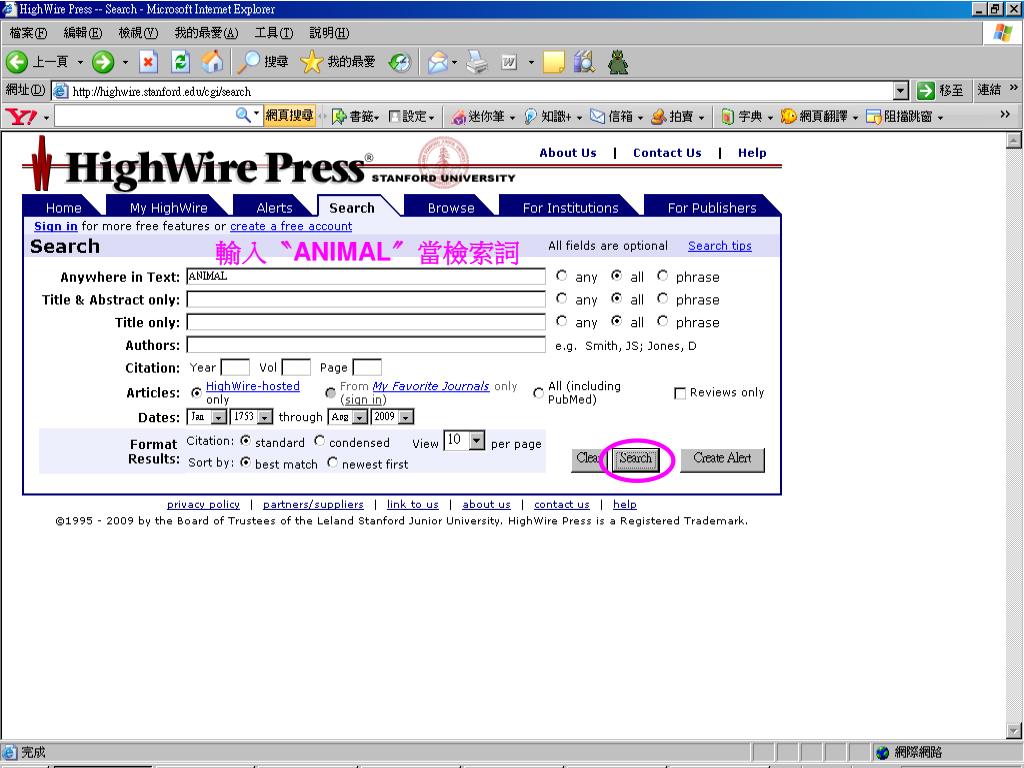Open the View per page dropdown

point(464,441)
